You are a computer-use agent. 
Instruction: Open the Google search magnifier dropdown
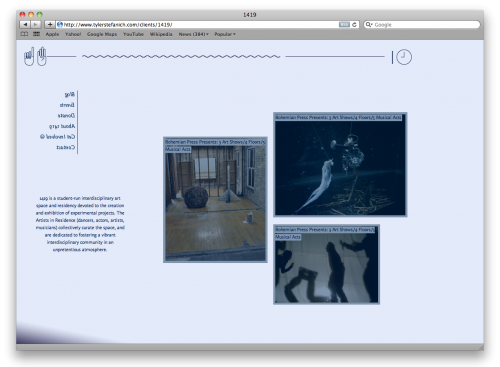[369, 25]
